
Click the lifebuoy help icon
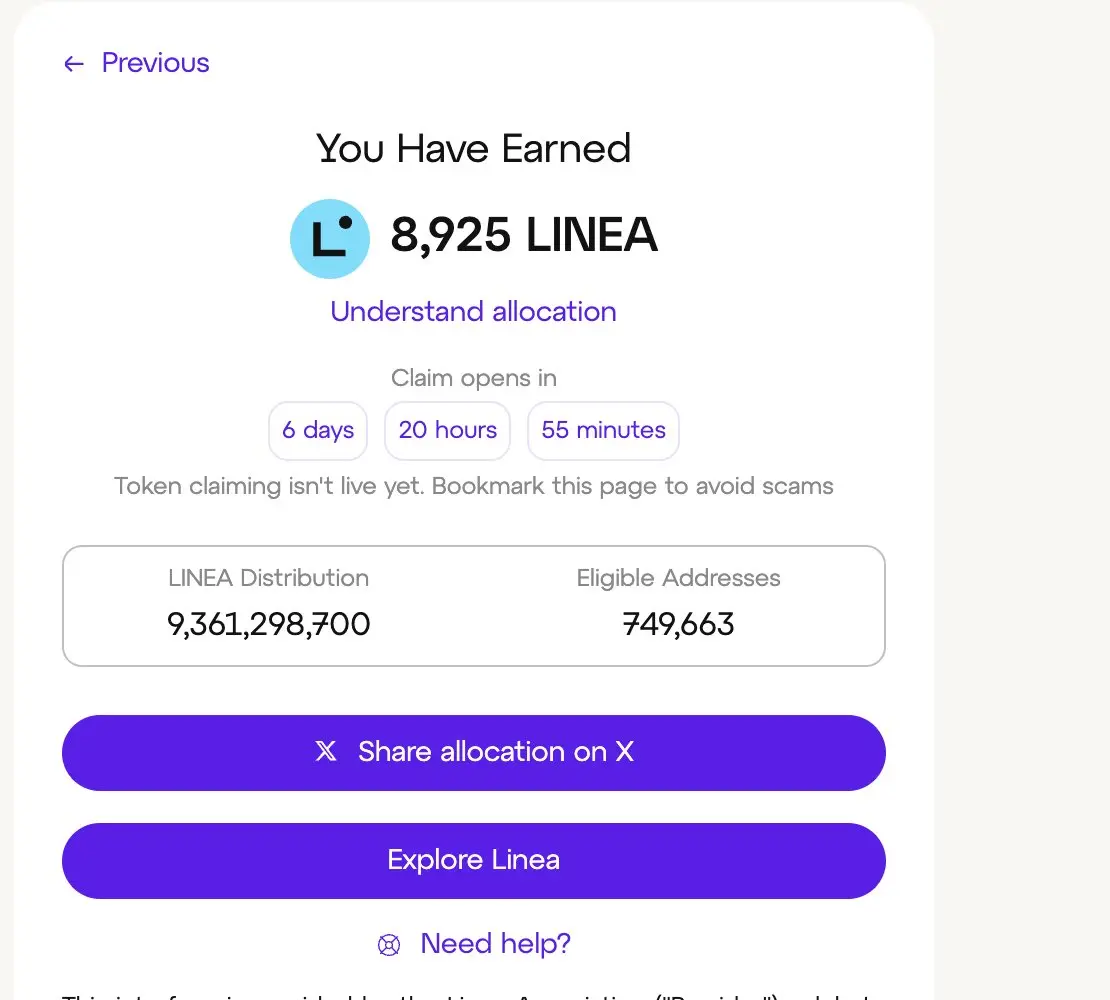tap(389, 945)
